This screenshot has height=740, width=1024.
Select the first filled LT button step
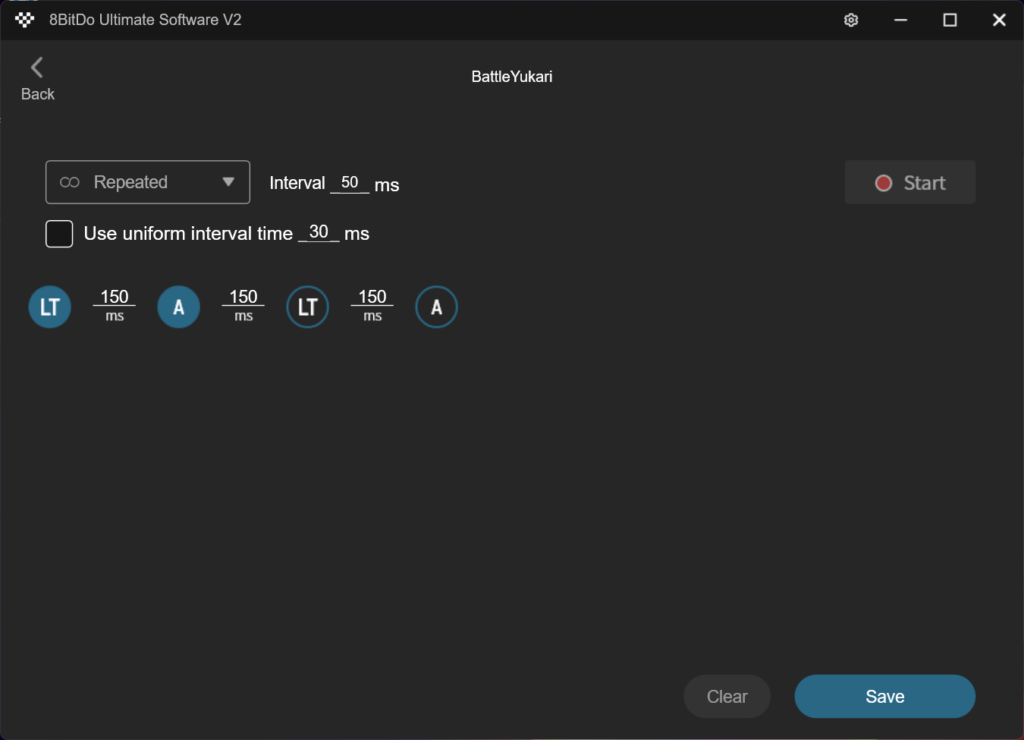point(50,307)
